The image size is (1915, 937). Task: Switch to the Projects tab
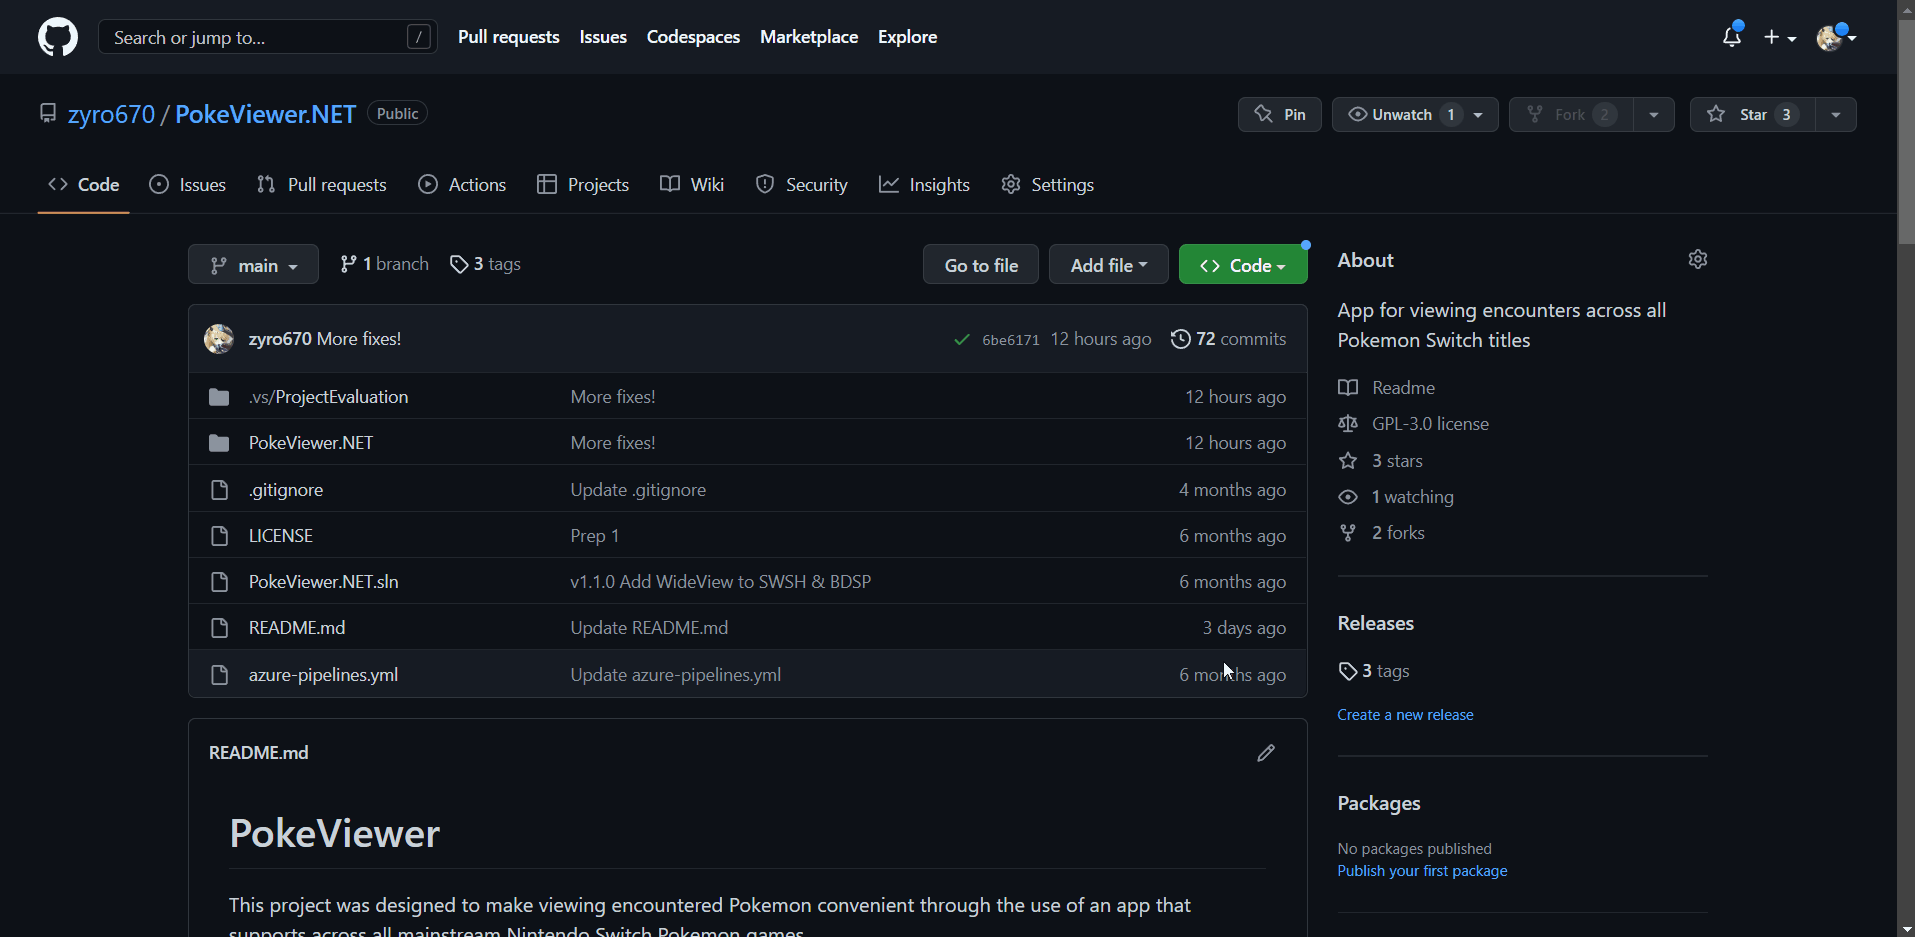pyautogui.click(x=583, y=185)
